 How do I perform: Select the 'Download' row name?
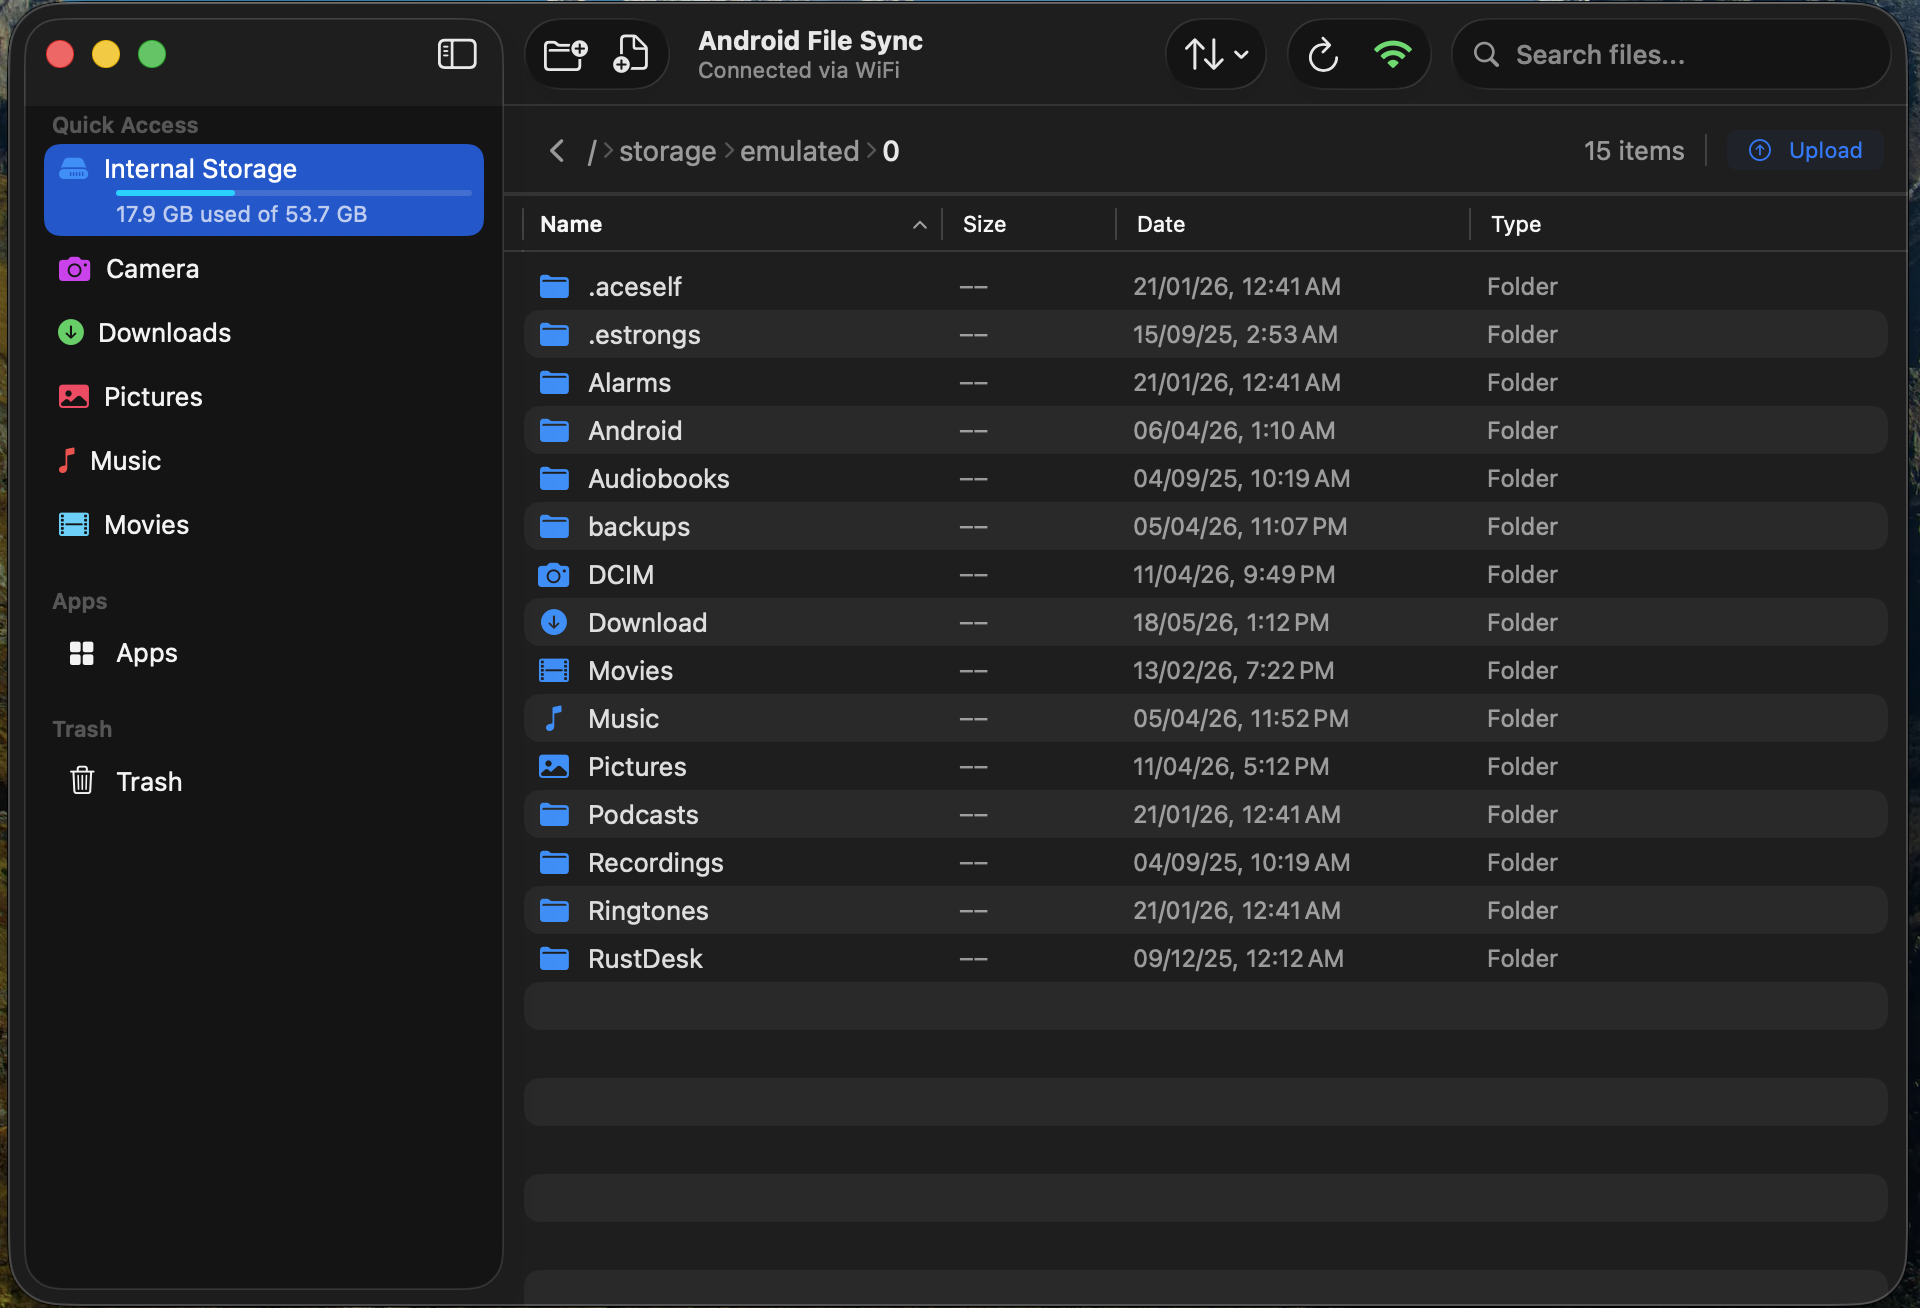click(x=647, y=623)
